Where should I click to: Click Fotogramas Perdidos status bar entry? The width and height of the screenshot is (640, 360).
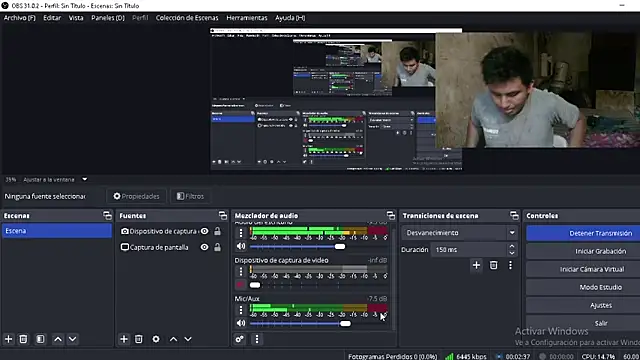(x=392, y=356)
